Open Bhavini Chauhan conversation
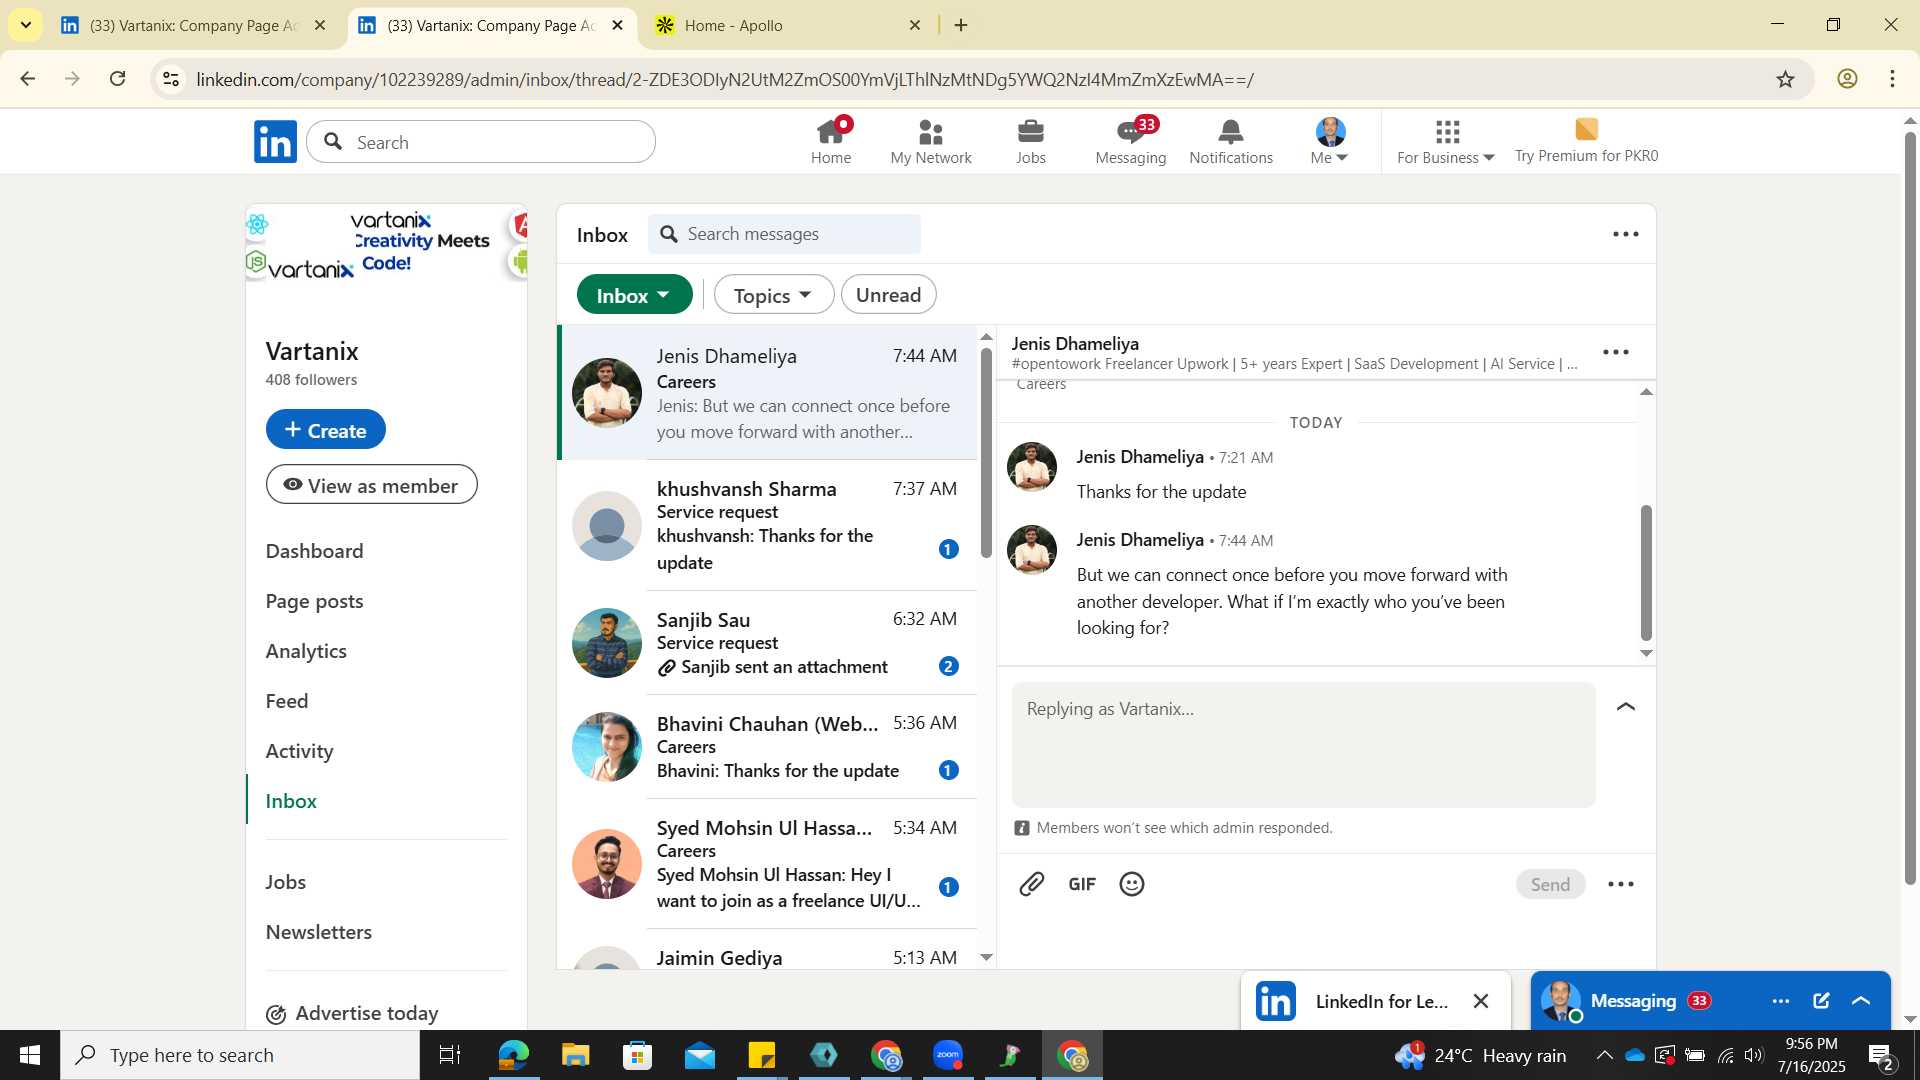Image resolution: width=1920 pixels, height=1080 pixels. click(768, 746)
